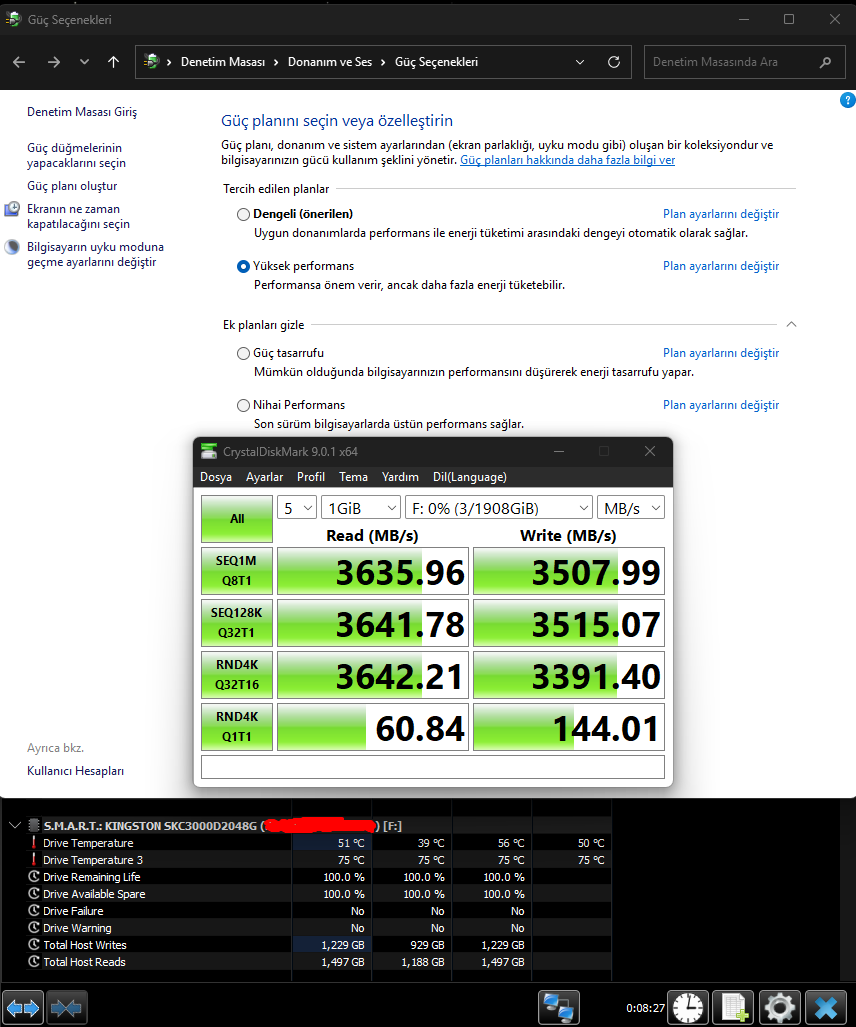Click the moon icon beside Bilgisayarın uyku moduna
The width and height of the screenshot is (856, 1027).
pos(12,247)
